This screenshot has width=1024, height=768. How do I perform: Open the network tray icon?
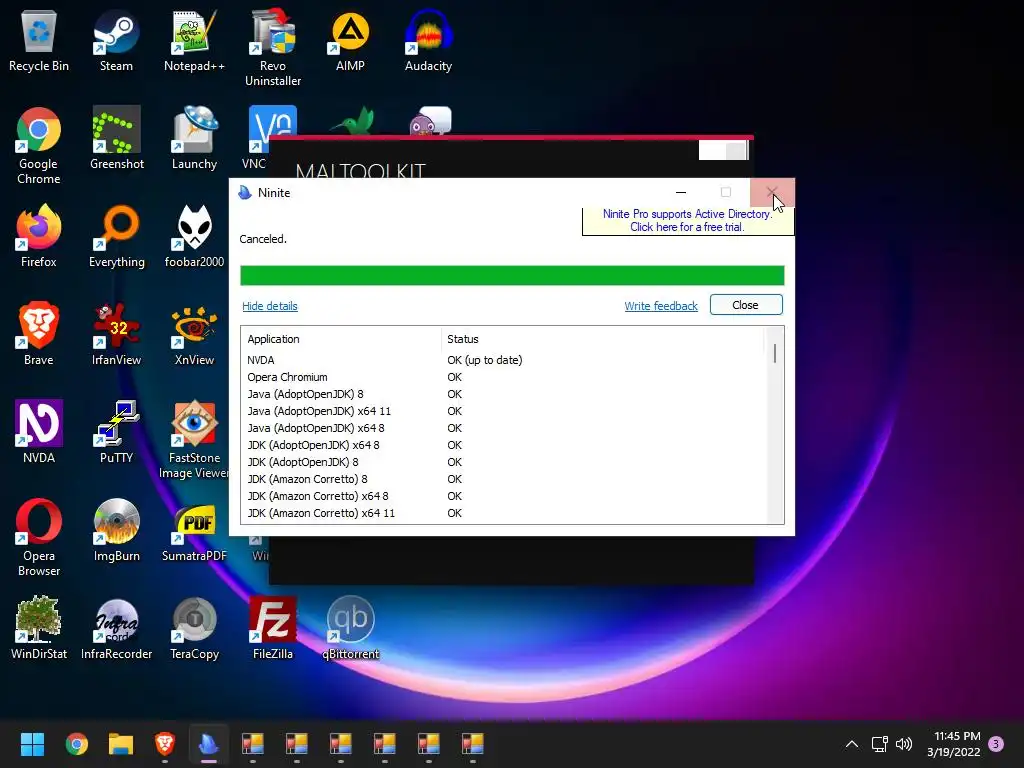879,743
